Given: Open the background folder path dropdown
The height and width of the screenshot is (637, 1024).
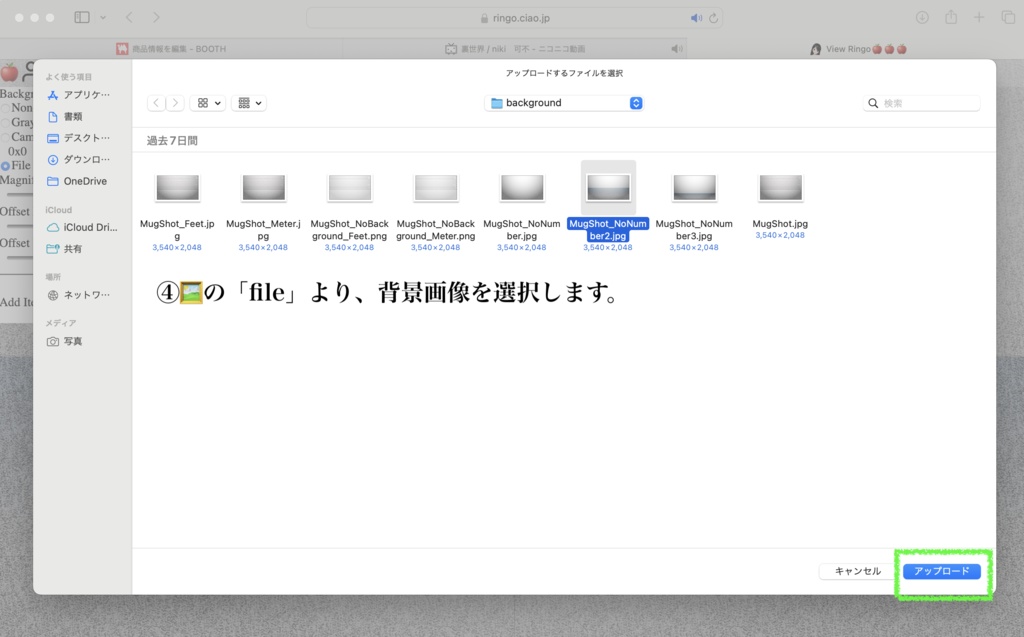Looking at the screenshot, I should point(564,103).
